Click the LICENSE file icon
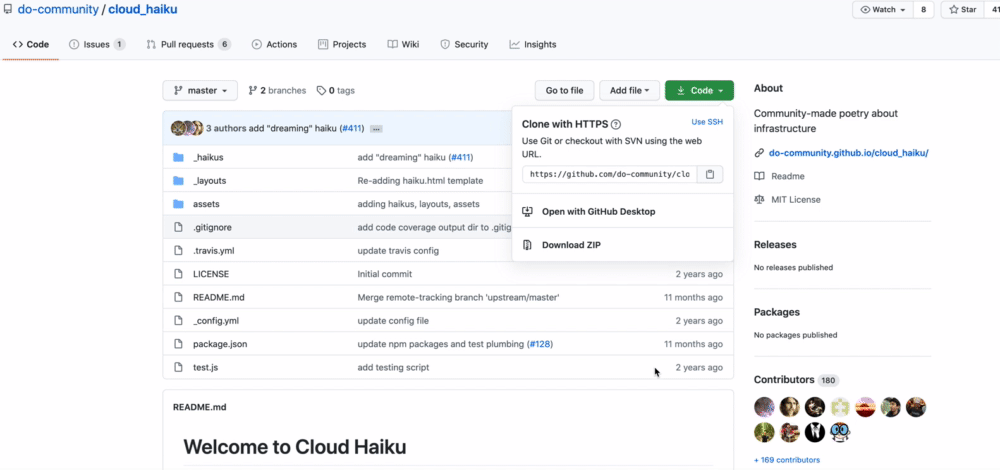The image size is (1000, 470). [179, 274]
